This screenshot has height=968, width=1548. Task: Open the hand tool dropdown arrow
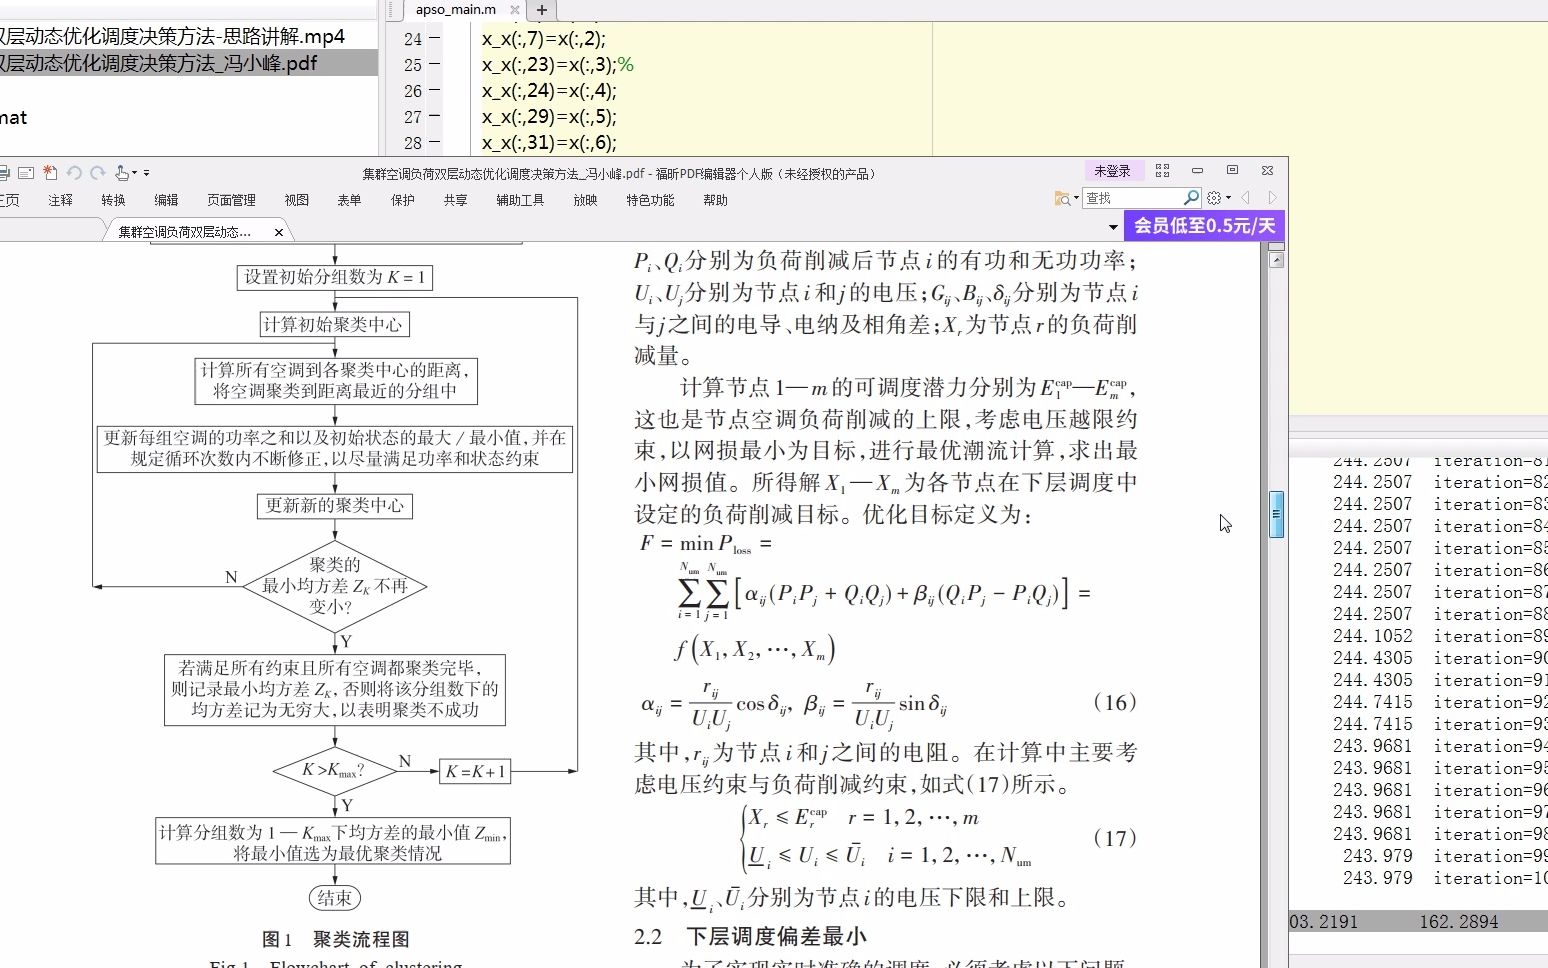134,173
